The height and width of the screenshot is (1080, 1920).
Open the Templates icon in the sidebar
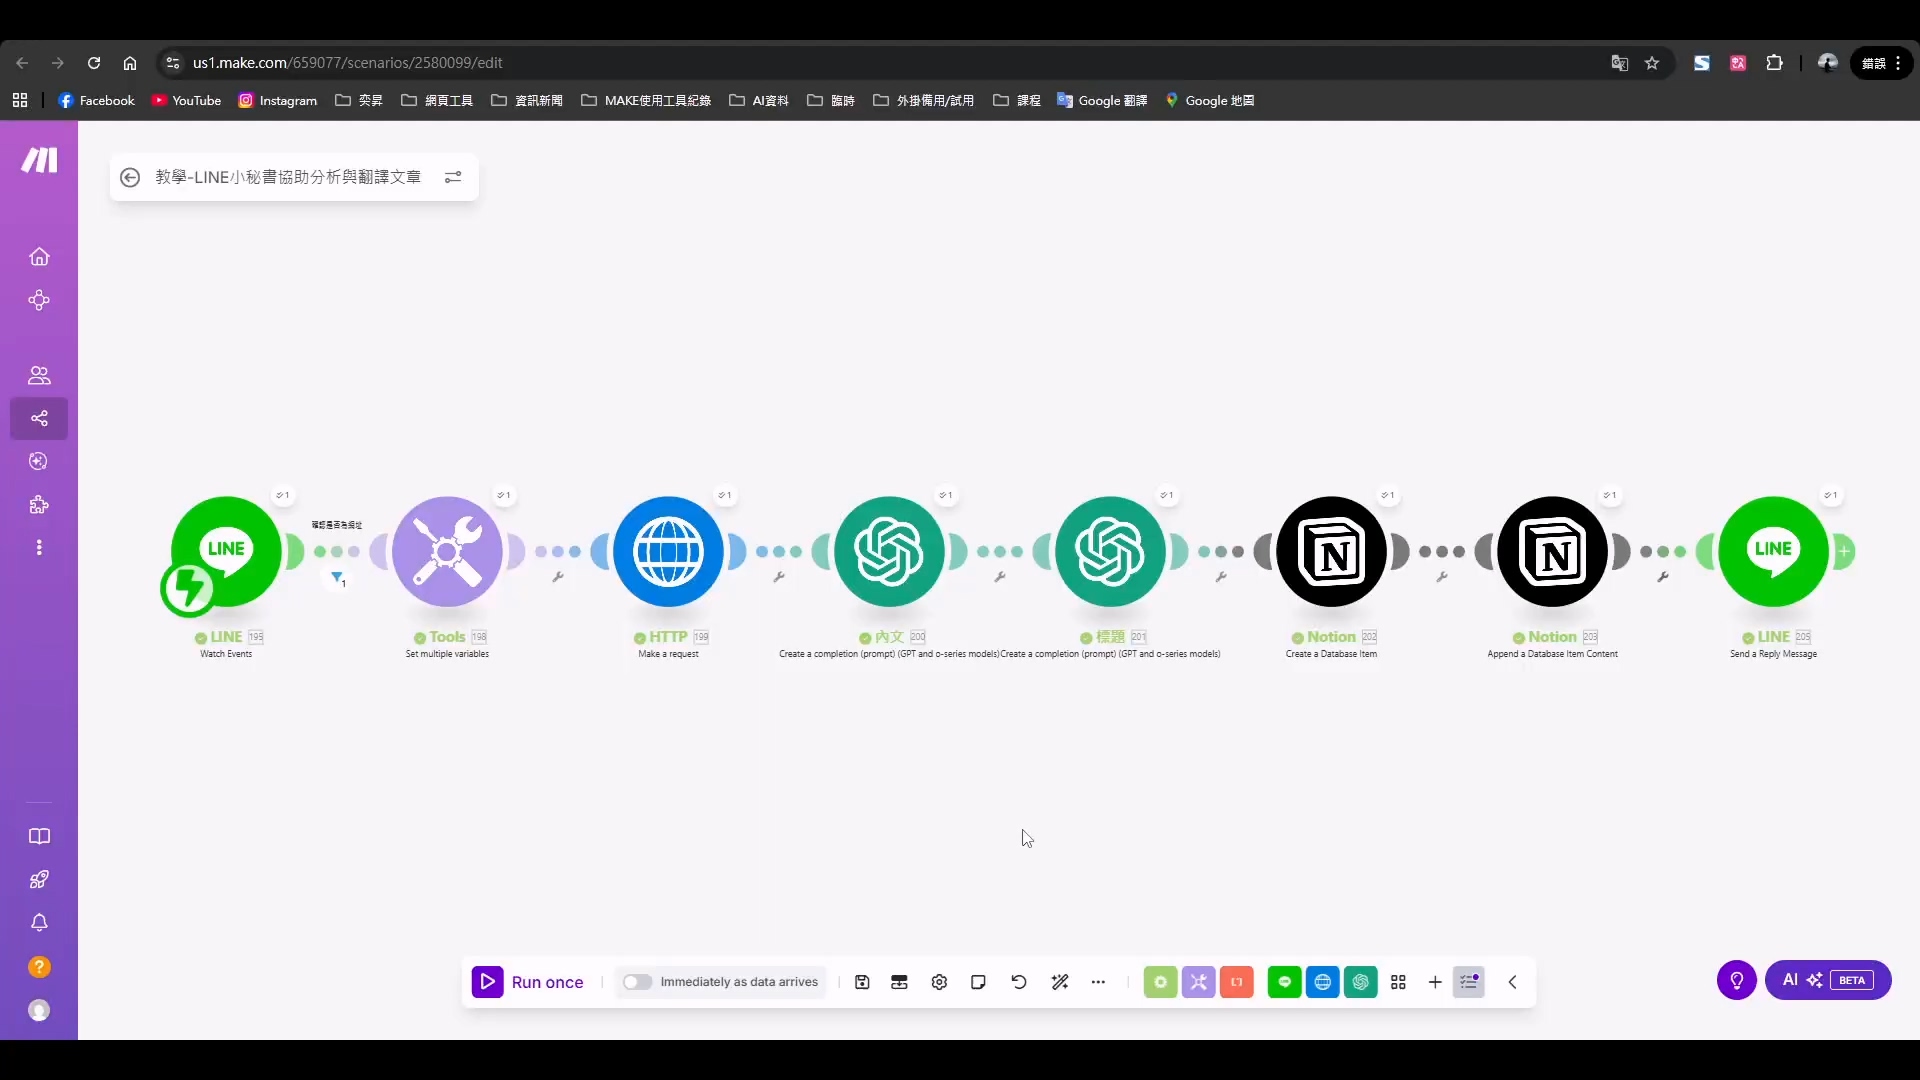coord(39,461)
